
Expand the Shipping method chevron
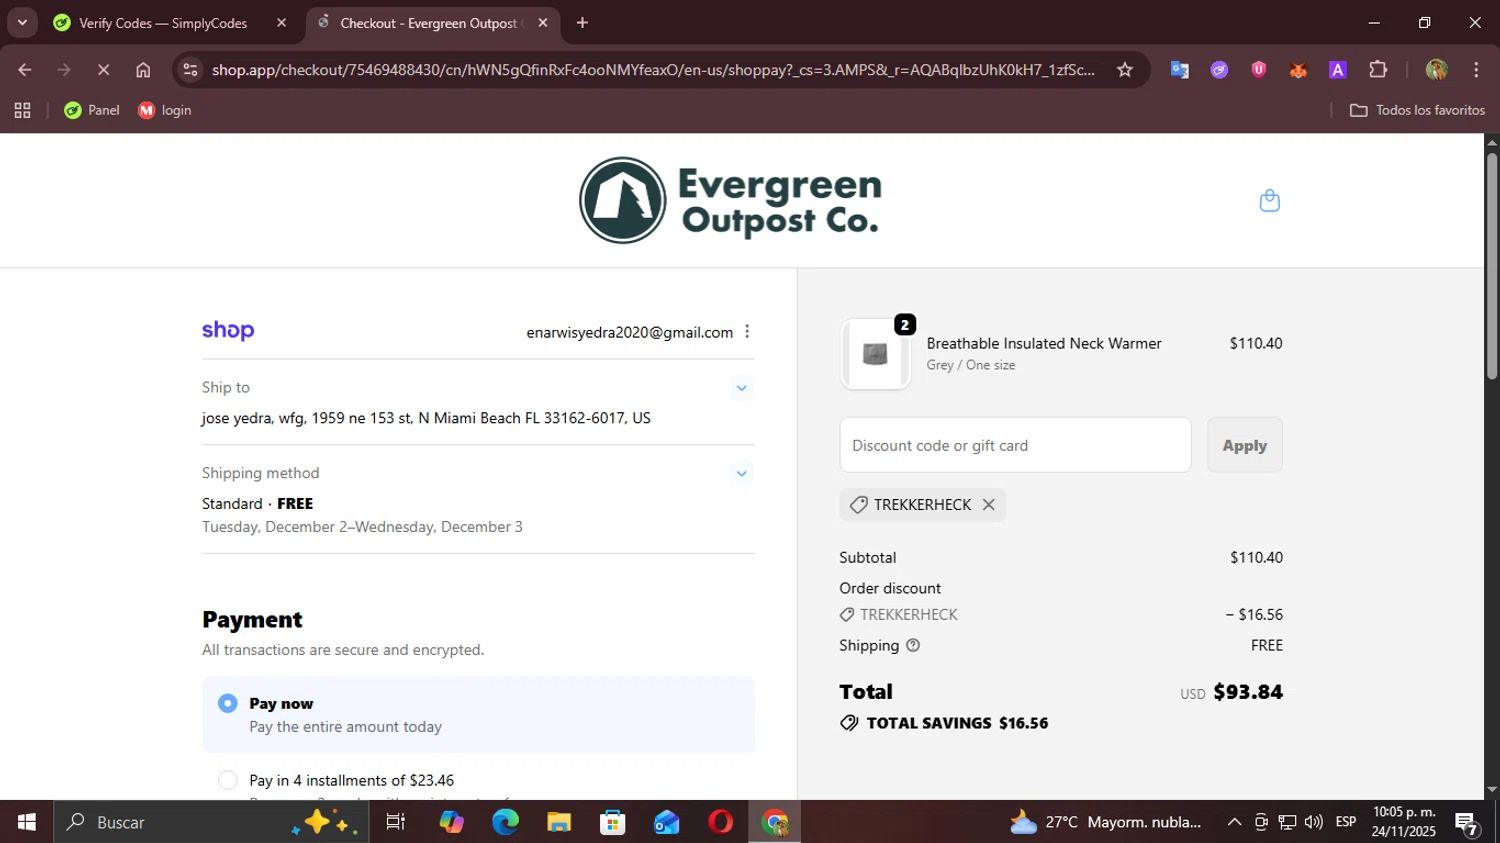click(x=741, y=474)
